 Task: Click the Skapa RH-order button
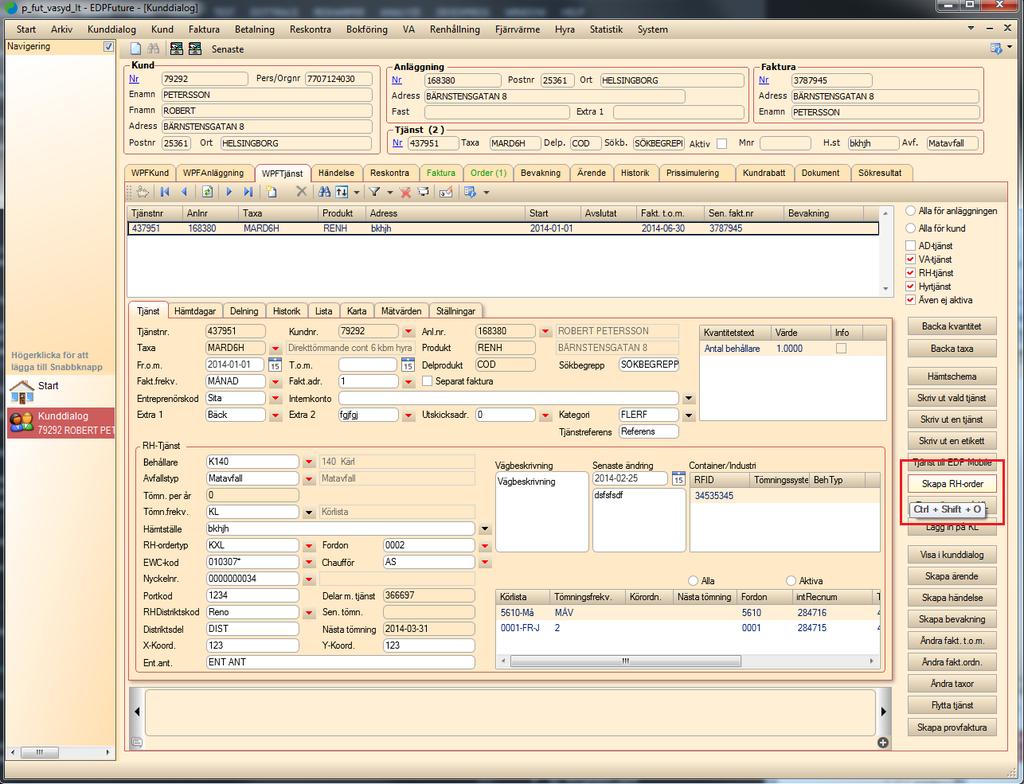952,484
